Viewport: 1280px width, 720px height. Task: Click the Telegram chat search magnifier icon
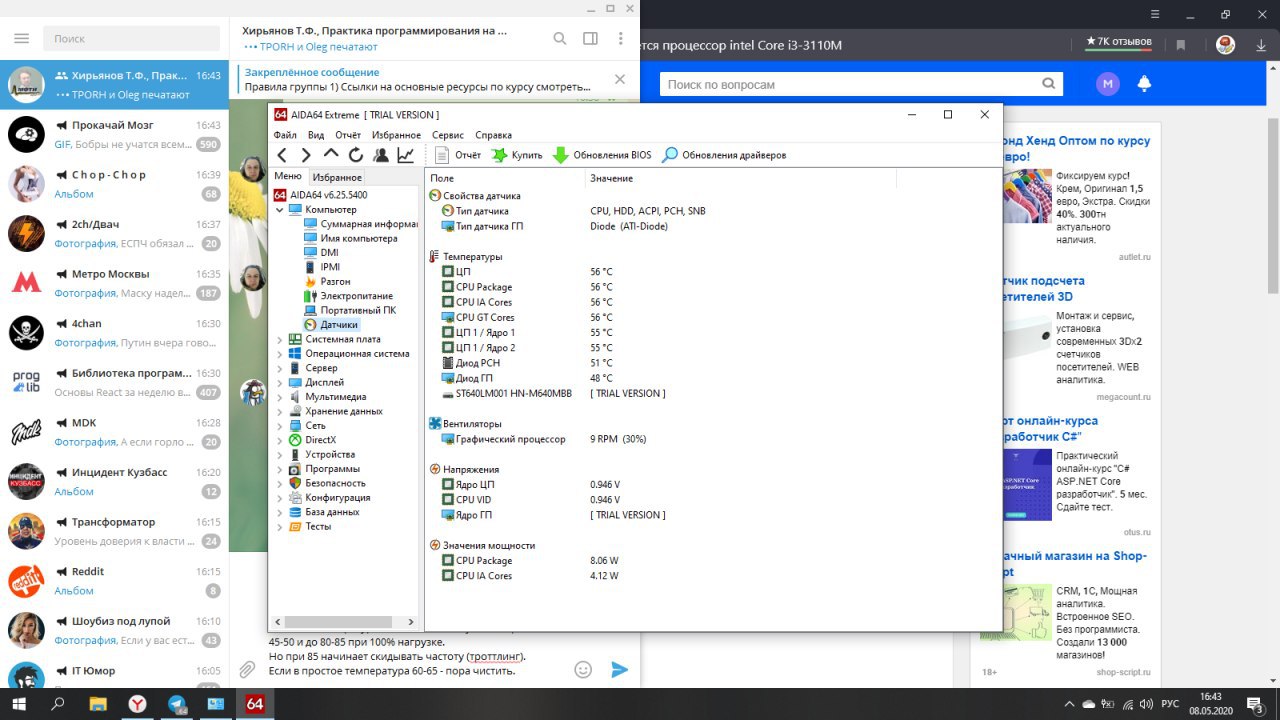pyautogui.click(x=560, y=38)
